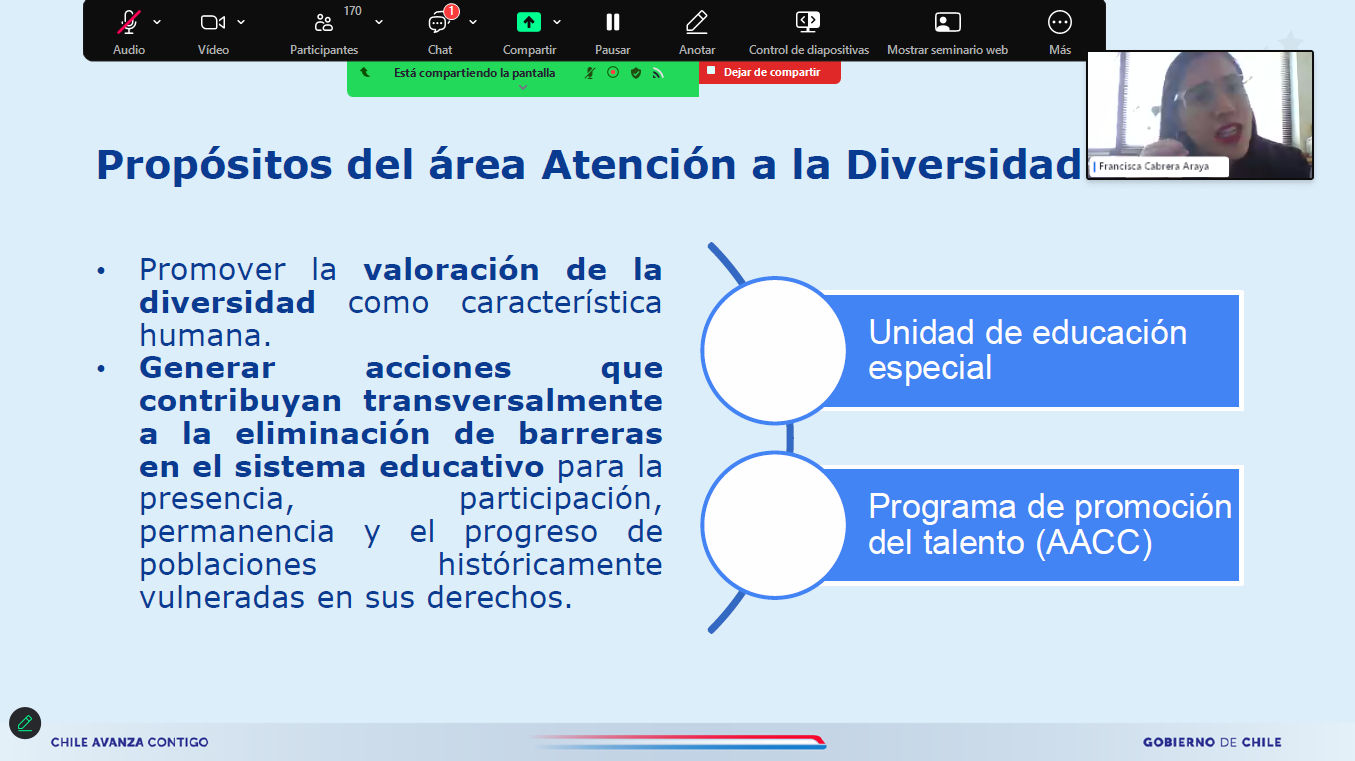This screenshot has width=1355, height=761.
Task: Click the security shield icon
Action: [x=635, y=73]
